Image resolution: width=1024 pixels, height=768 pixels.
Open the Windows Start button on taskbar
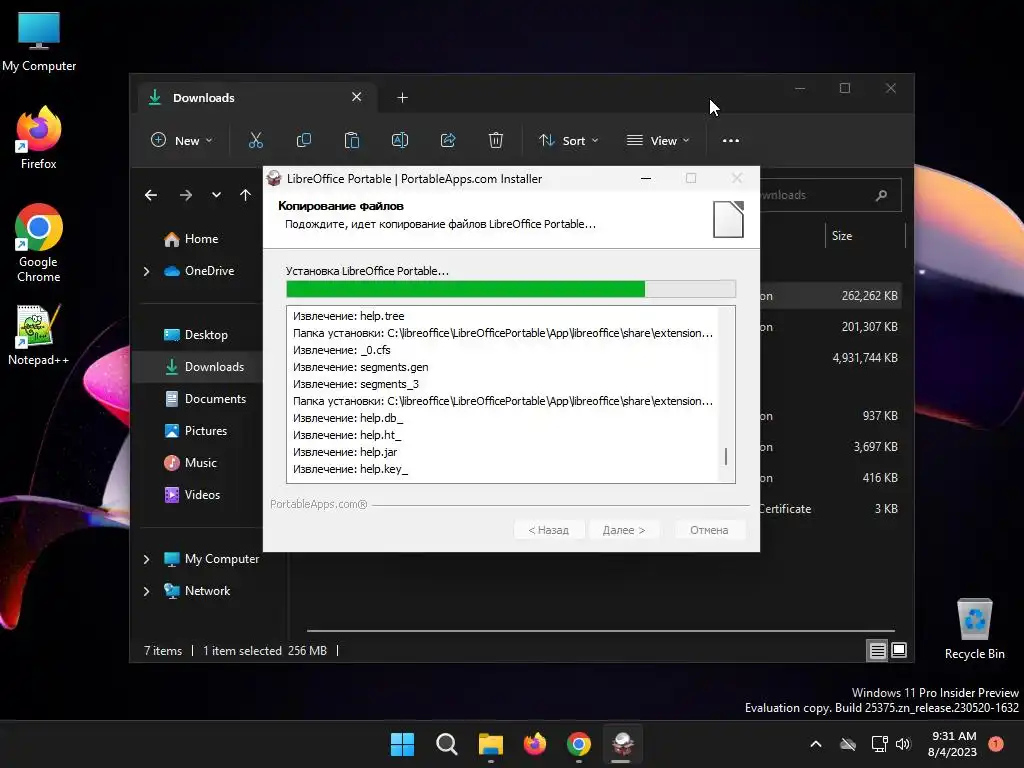402,744
